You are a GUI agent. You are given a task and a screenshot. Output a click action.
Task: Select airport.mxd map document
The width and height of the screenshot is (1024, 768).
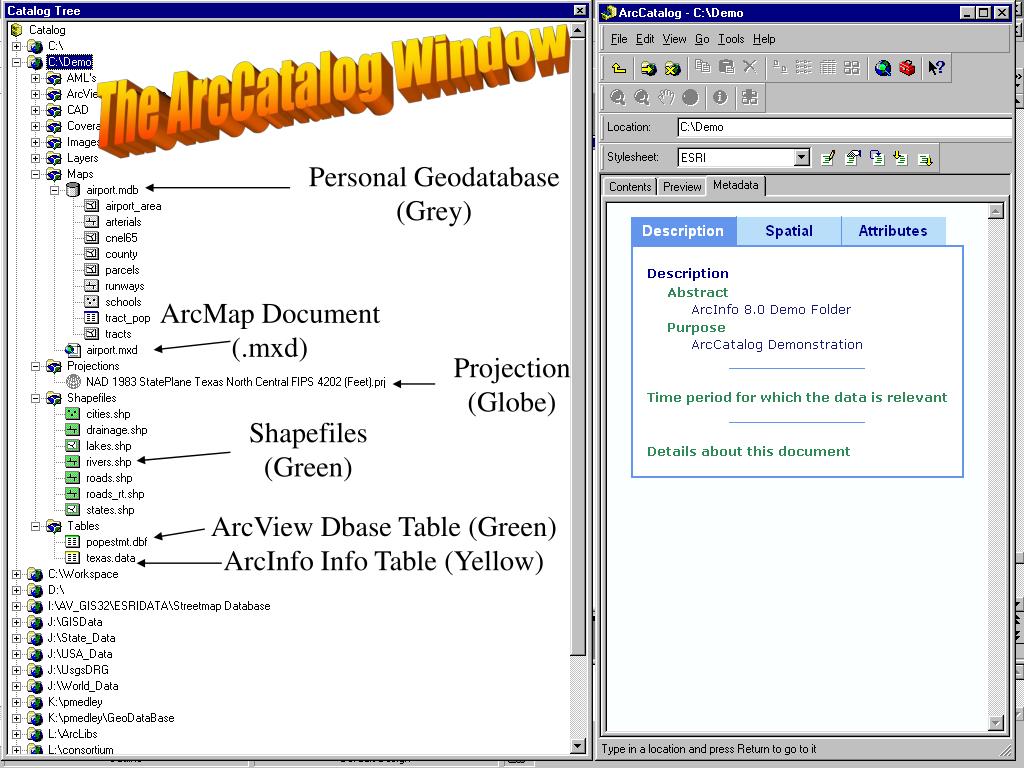coord(112,351)
